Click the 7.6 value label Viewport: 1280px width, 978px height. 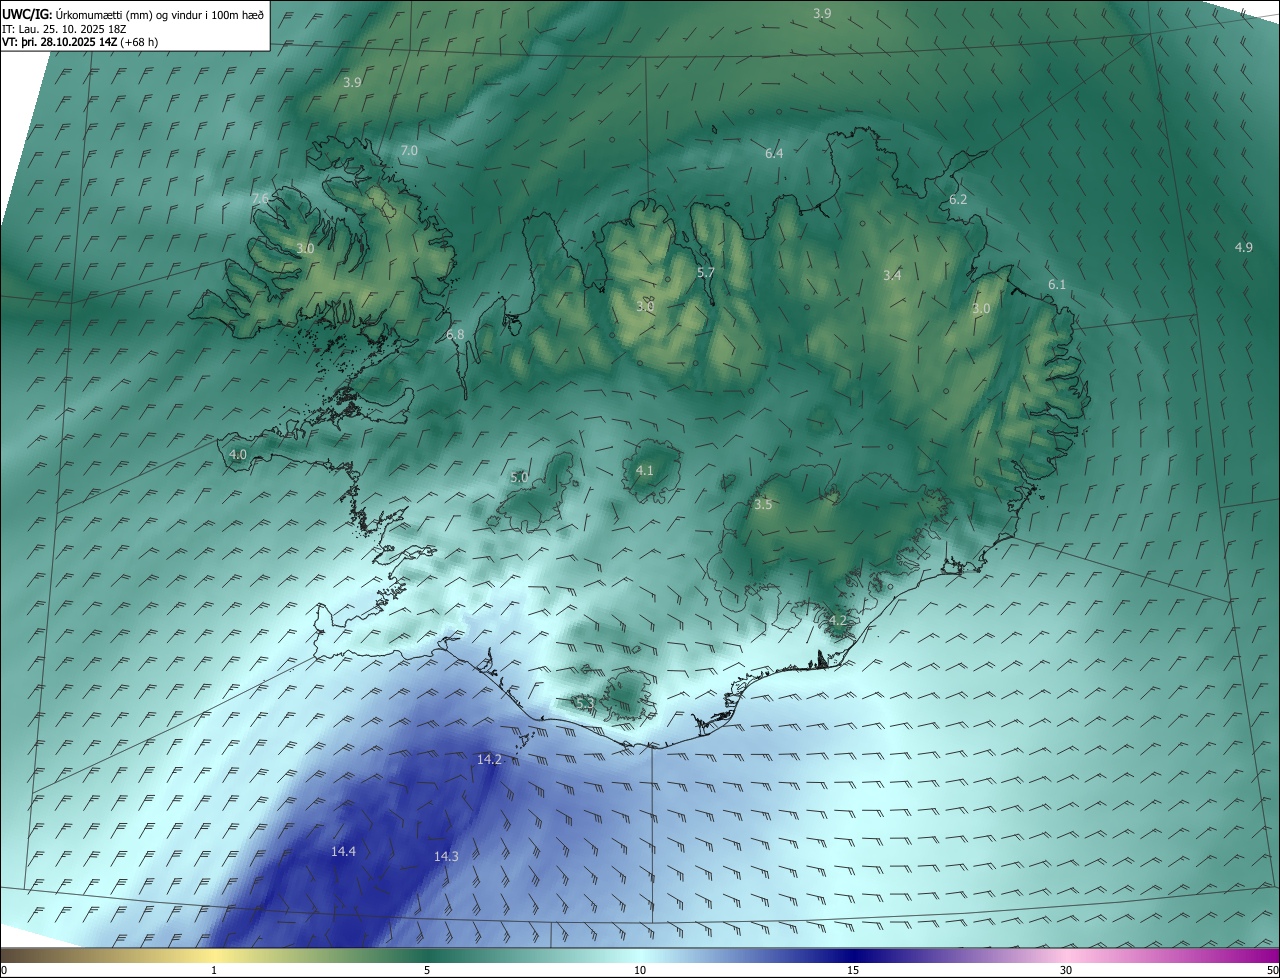tap(260, 199)
